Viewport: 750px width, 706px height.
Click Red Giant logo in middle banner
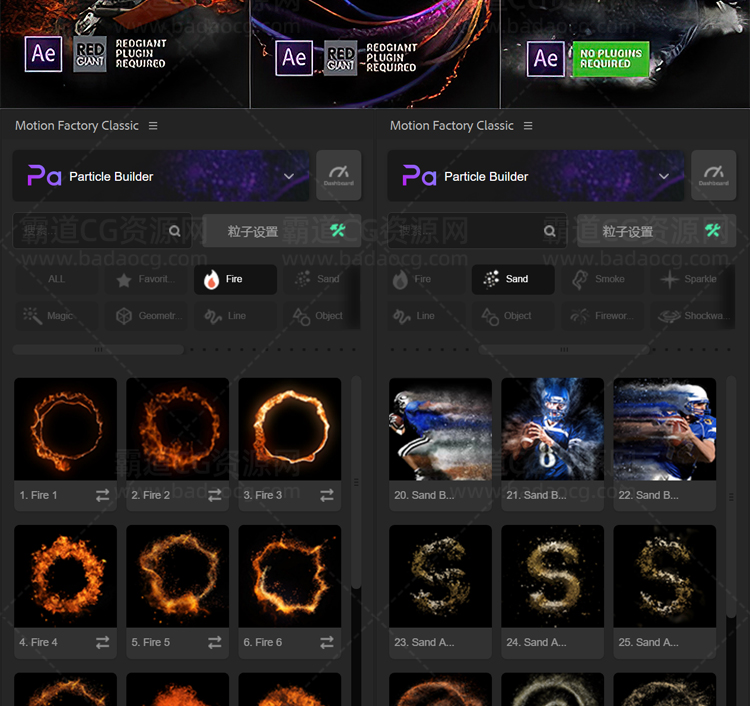pyautogui.click(x=341, y=58)
